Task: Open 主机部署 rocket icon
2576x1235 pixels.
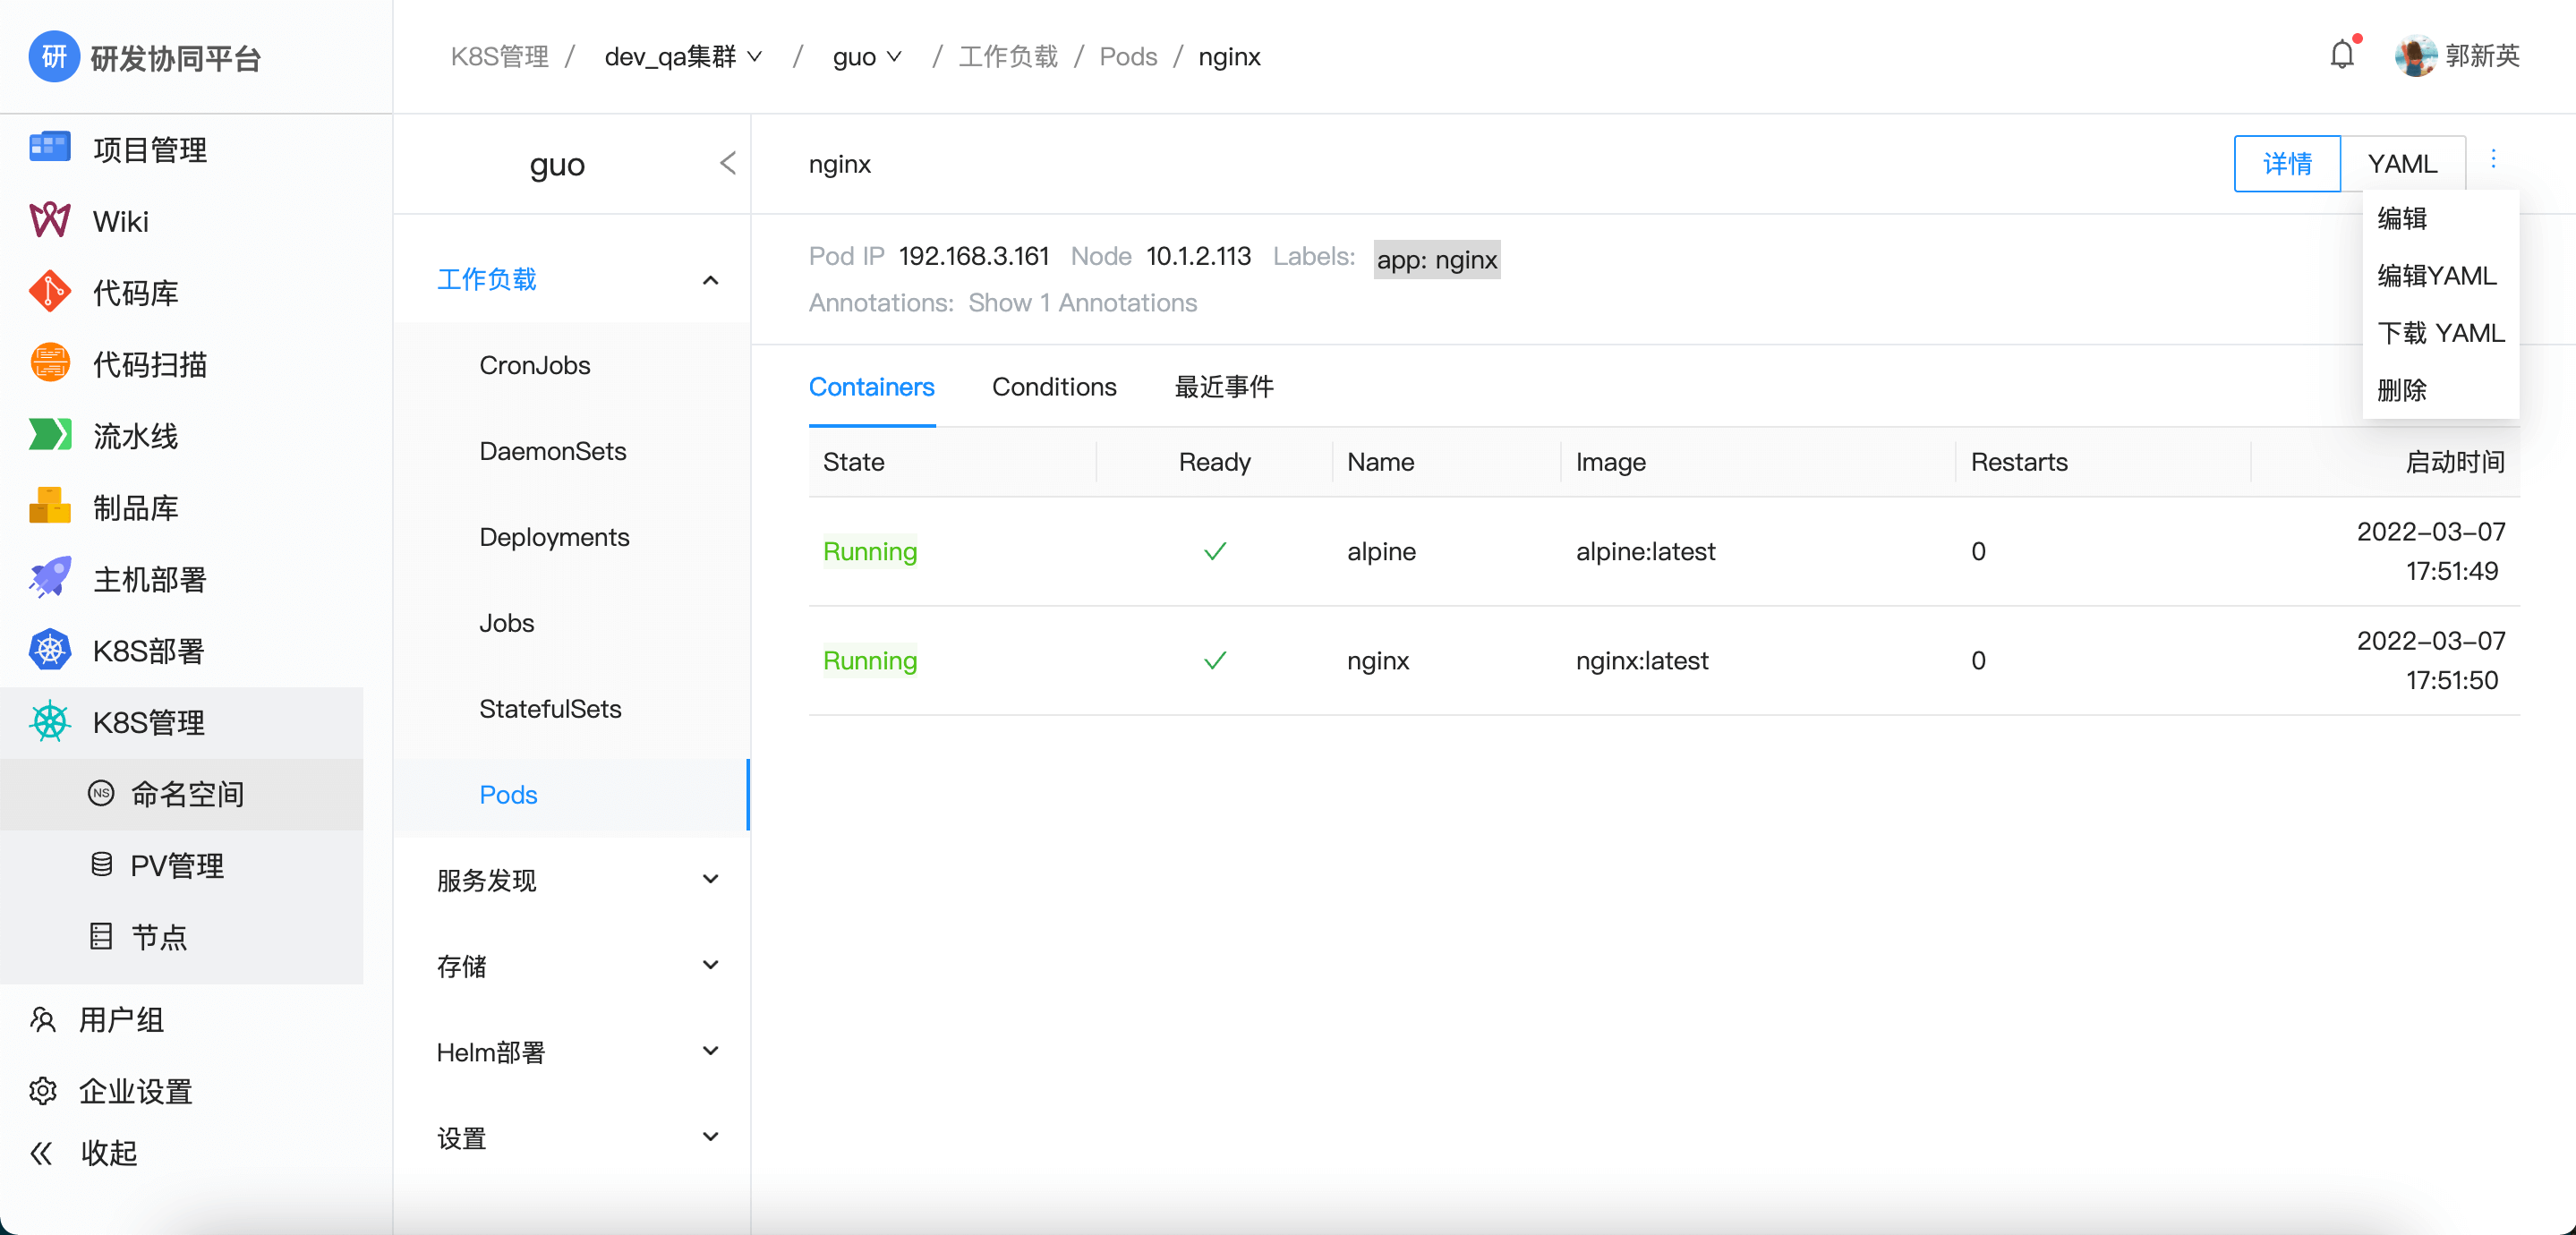Action: pyautogui.click(x=49, y=578)
